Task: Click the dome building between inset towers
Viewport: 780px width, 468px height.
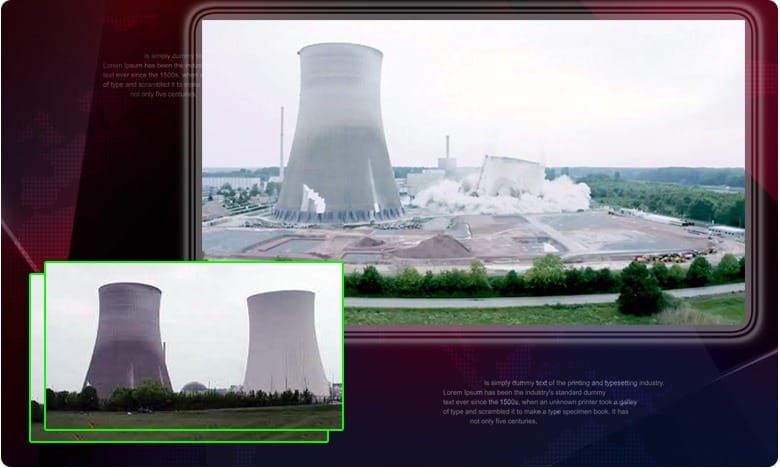Action: [195, 386]
